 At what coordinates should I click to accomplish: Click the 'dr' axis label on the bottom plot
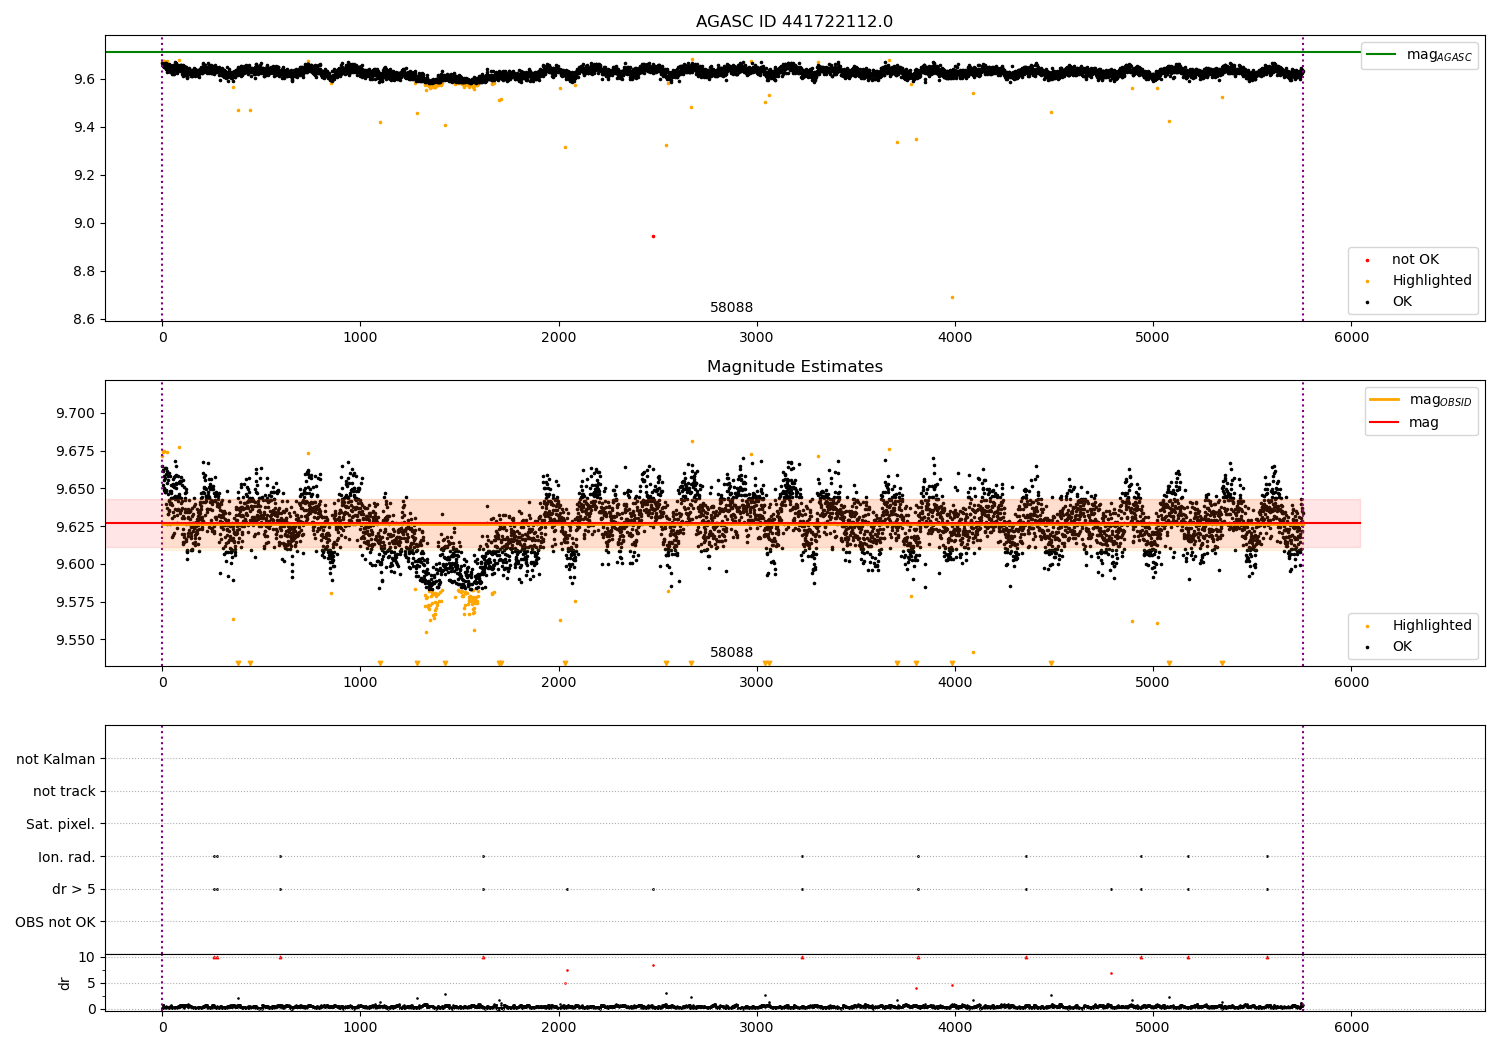coord(65,983)
